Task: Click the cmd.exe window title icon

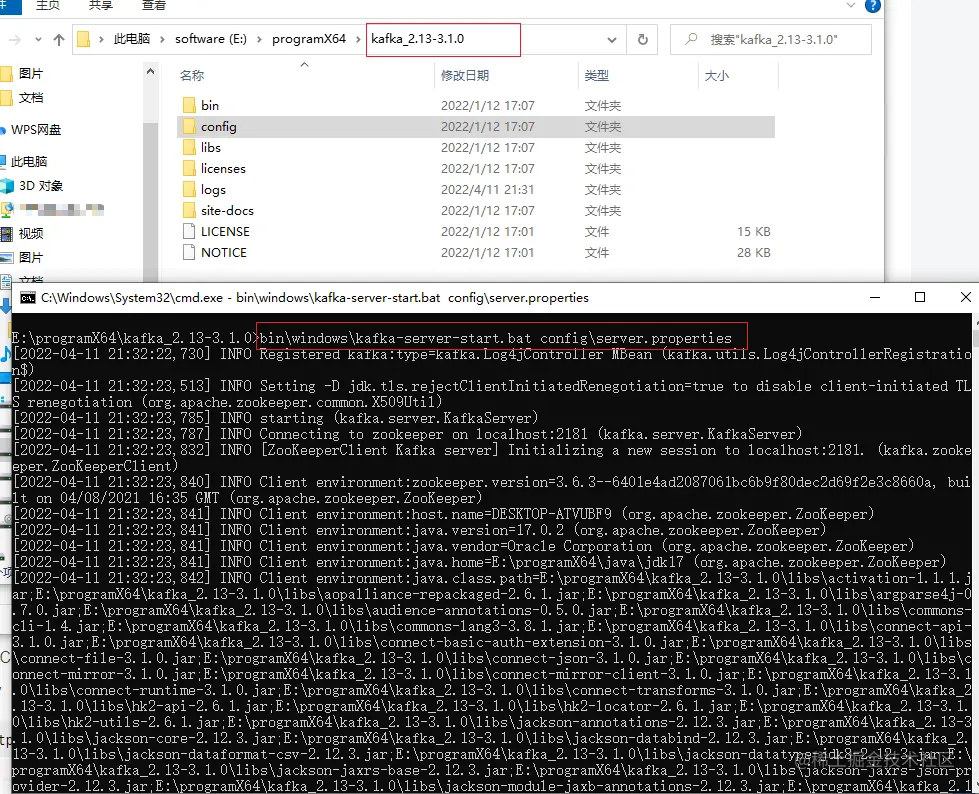Action: 27,298
